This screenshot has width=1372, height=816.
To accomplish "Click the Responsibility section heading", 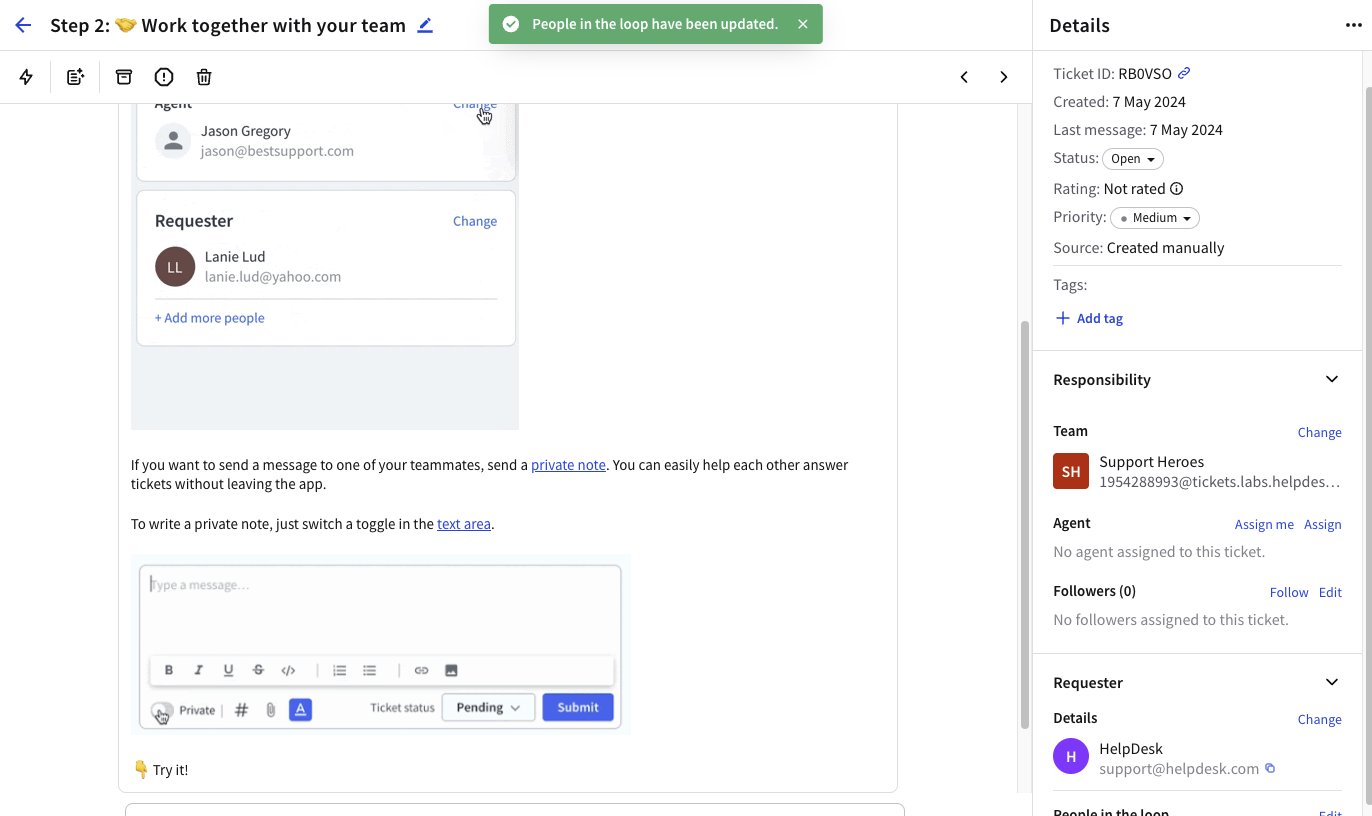I will click(1102, 380).
